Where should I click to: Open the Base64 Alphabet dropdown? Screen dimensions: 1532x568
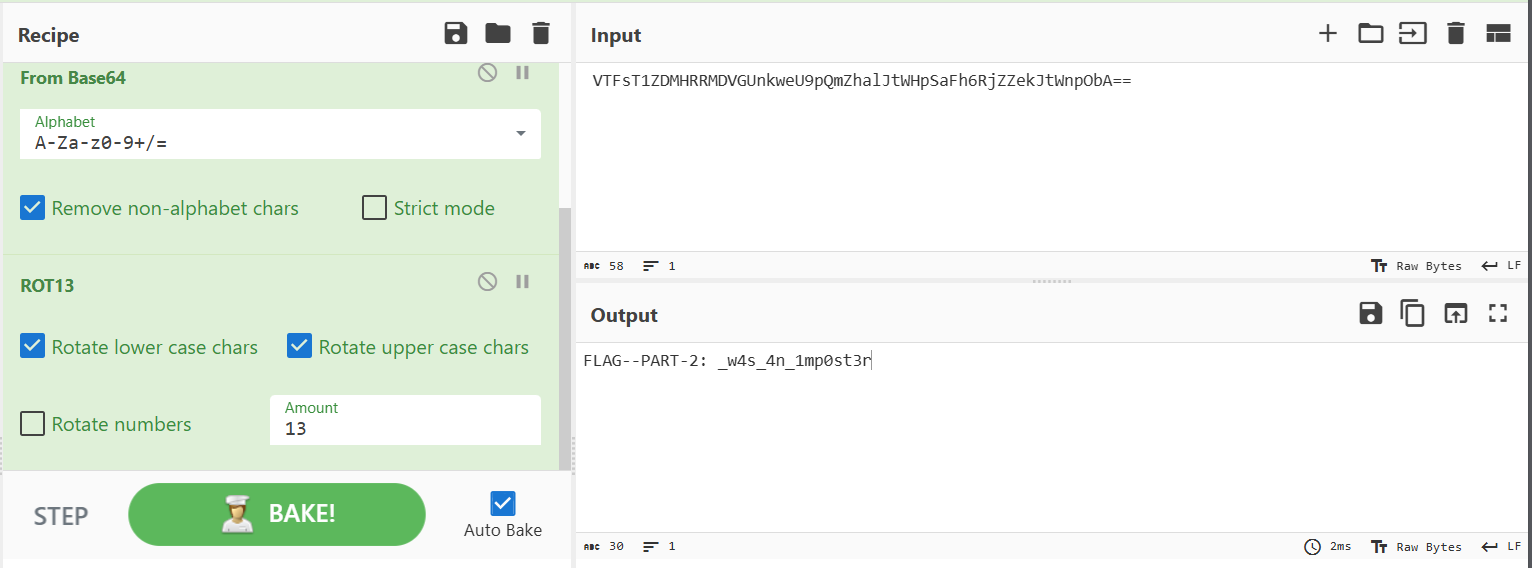tap(520, 134)
